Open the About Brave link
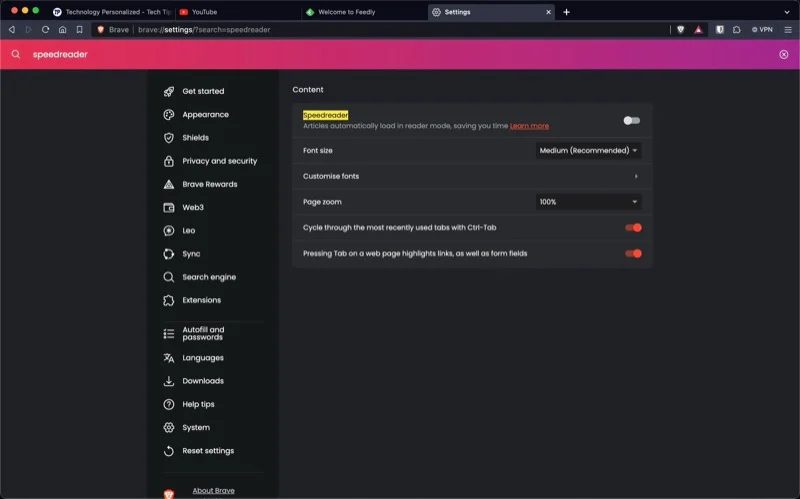The image size is (800, 499). tap(213, 491)
